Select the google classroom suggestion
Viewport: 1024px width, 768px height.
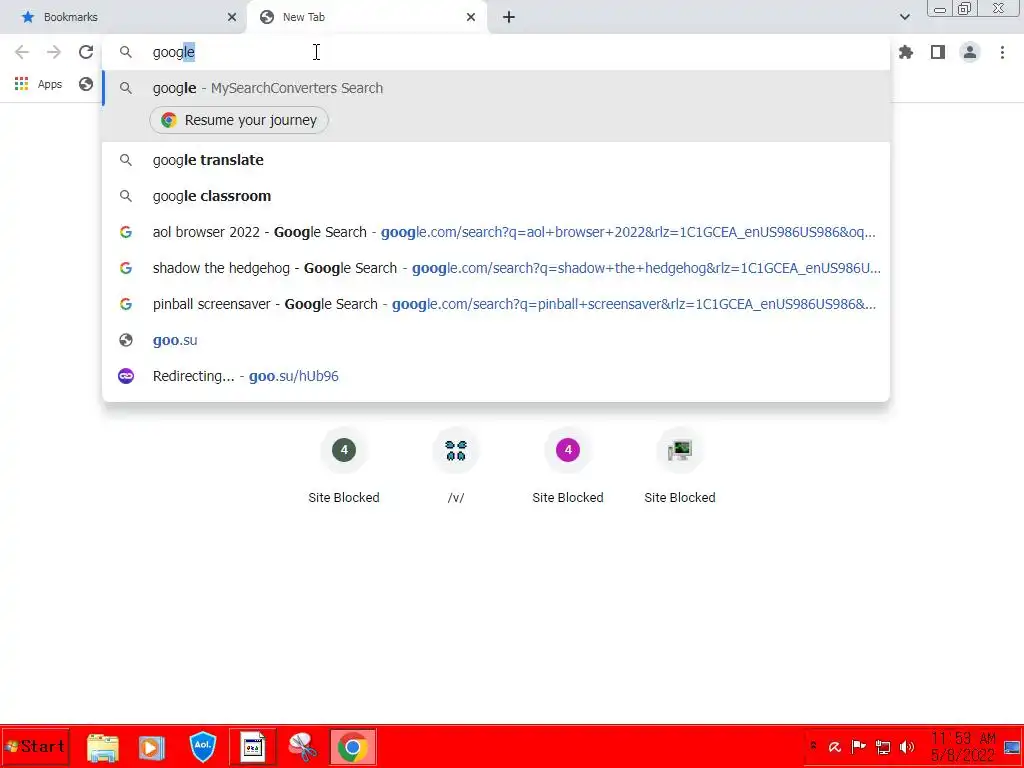pyautogui.click(x=496, y=196)
